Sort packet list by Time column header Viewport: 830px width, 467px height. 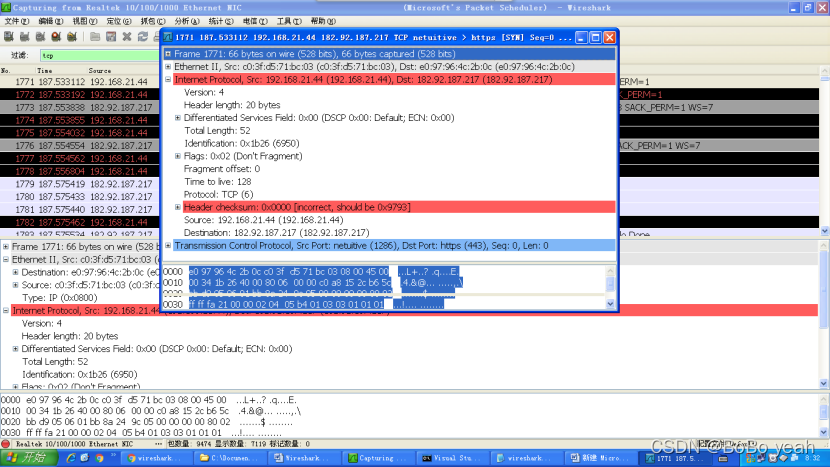pyautogui.click(x=44, y=70)
